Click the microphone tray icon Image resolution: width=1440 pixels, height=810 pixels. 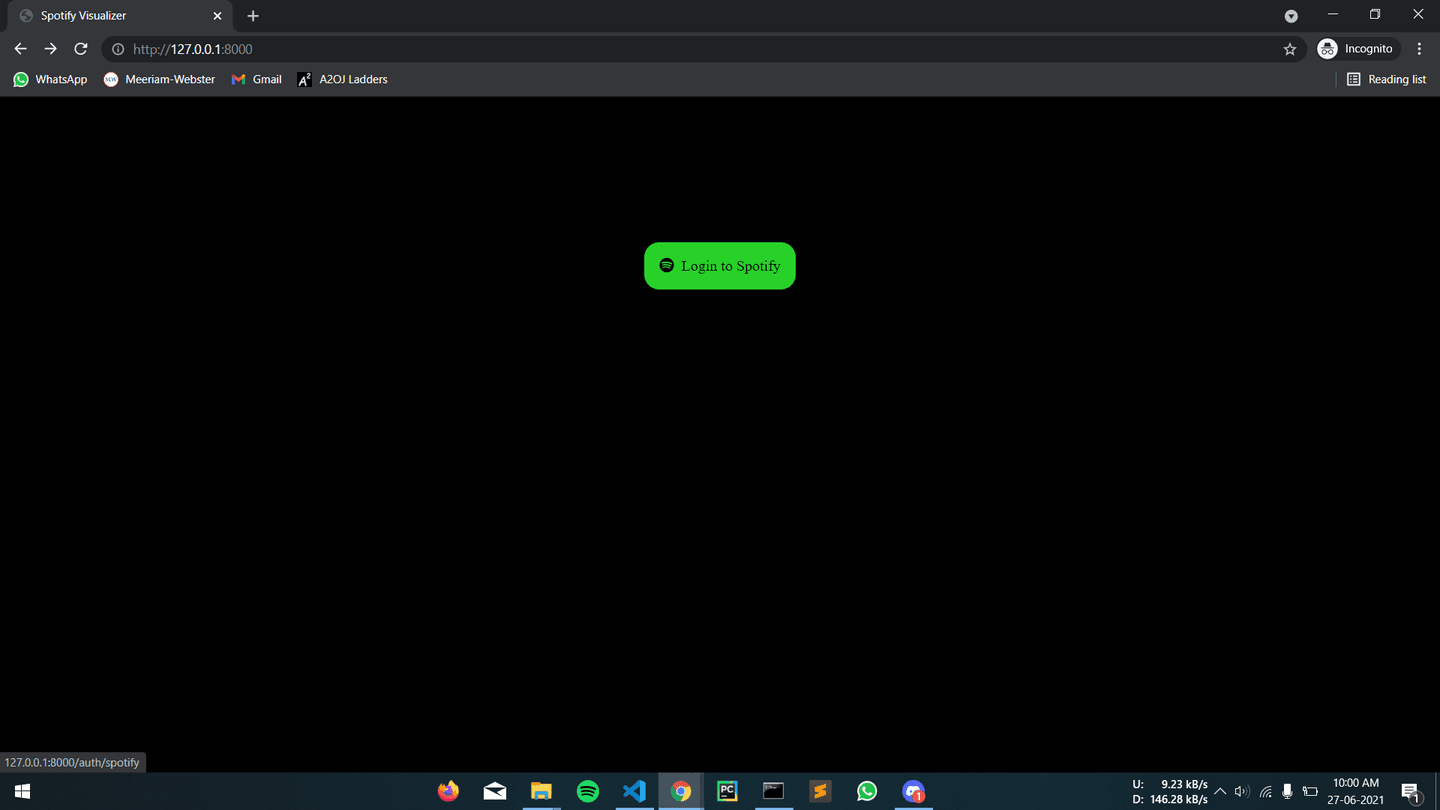[1287, 791]
